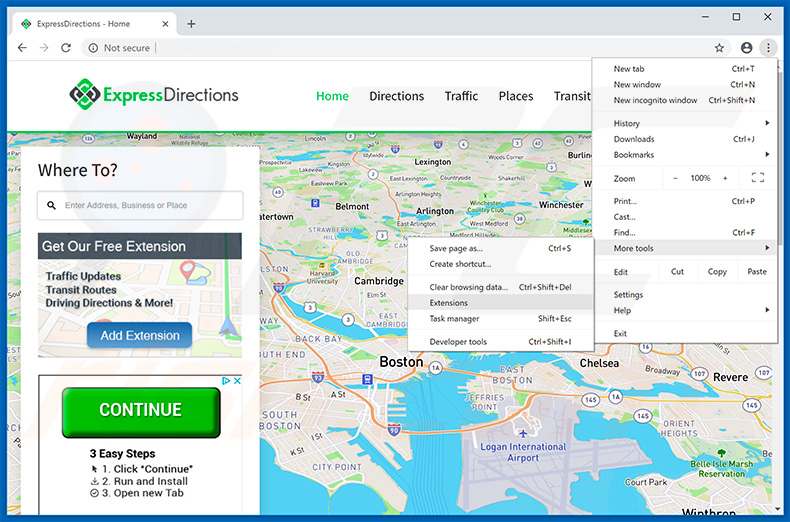Close the advertisement with the X icon

[237, 381]
